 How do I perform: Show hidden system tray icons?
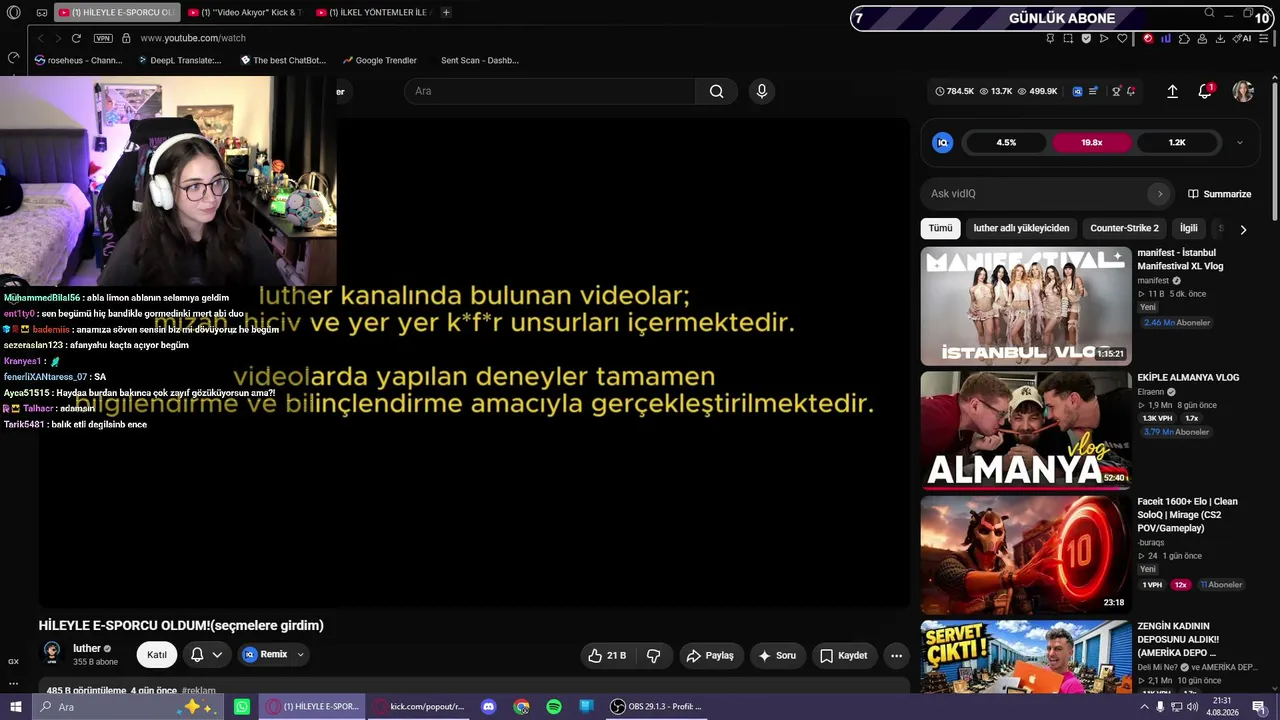tap(1144, 707)
